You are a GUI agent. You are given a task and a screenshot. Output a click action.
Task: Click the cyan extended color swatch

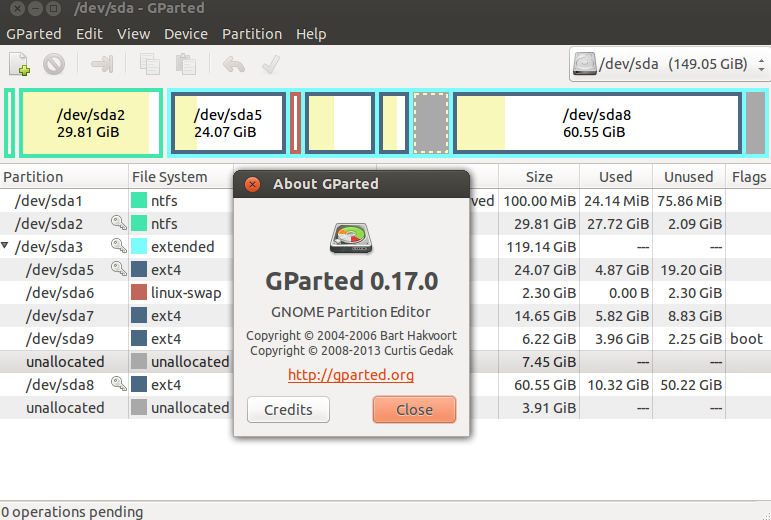139,246
